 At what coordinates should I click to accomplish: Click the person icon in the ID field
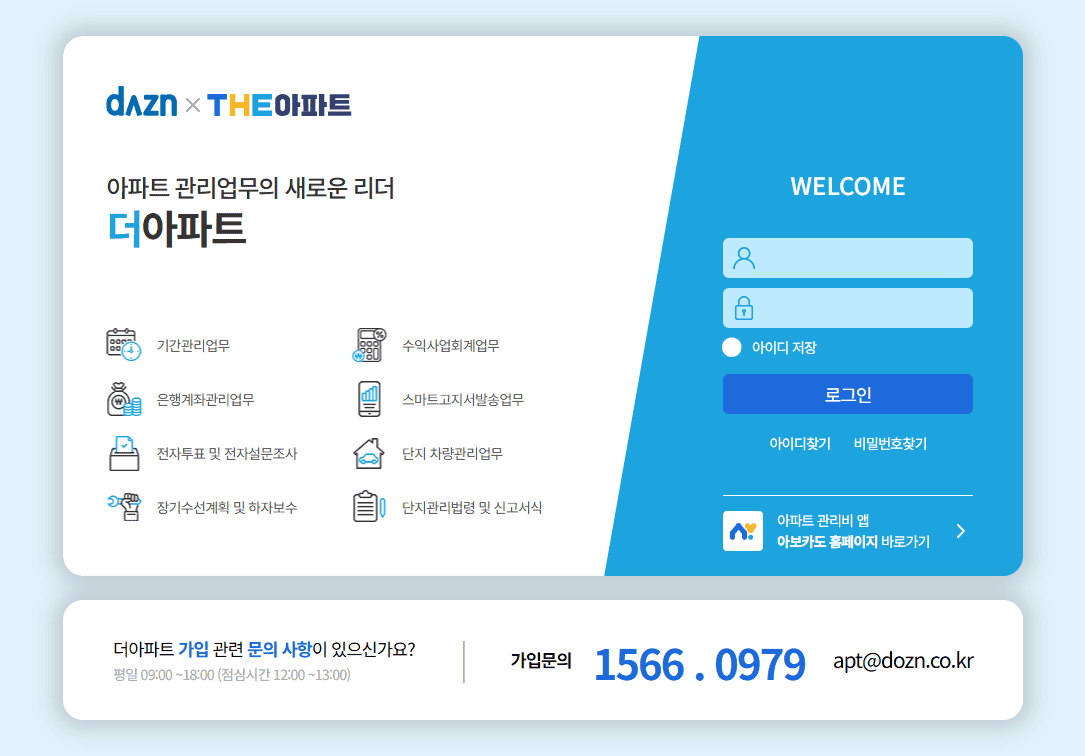(x=742, y=257)
